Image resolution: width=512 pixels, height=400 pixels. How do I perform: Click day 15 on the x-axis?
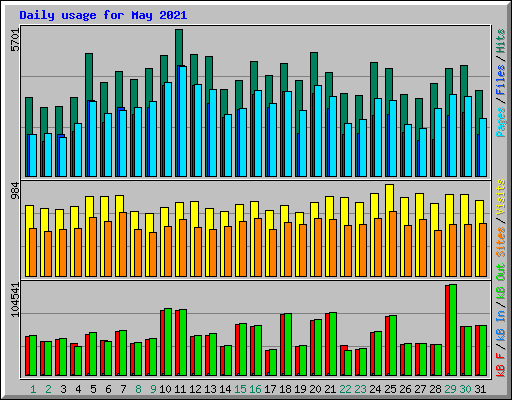coord(240,389)
